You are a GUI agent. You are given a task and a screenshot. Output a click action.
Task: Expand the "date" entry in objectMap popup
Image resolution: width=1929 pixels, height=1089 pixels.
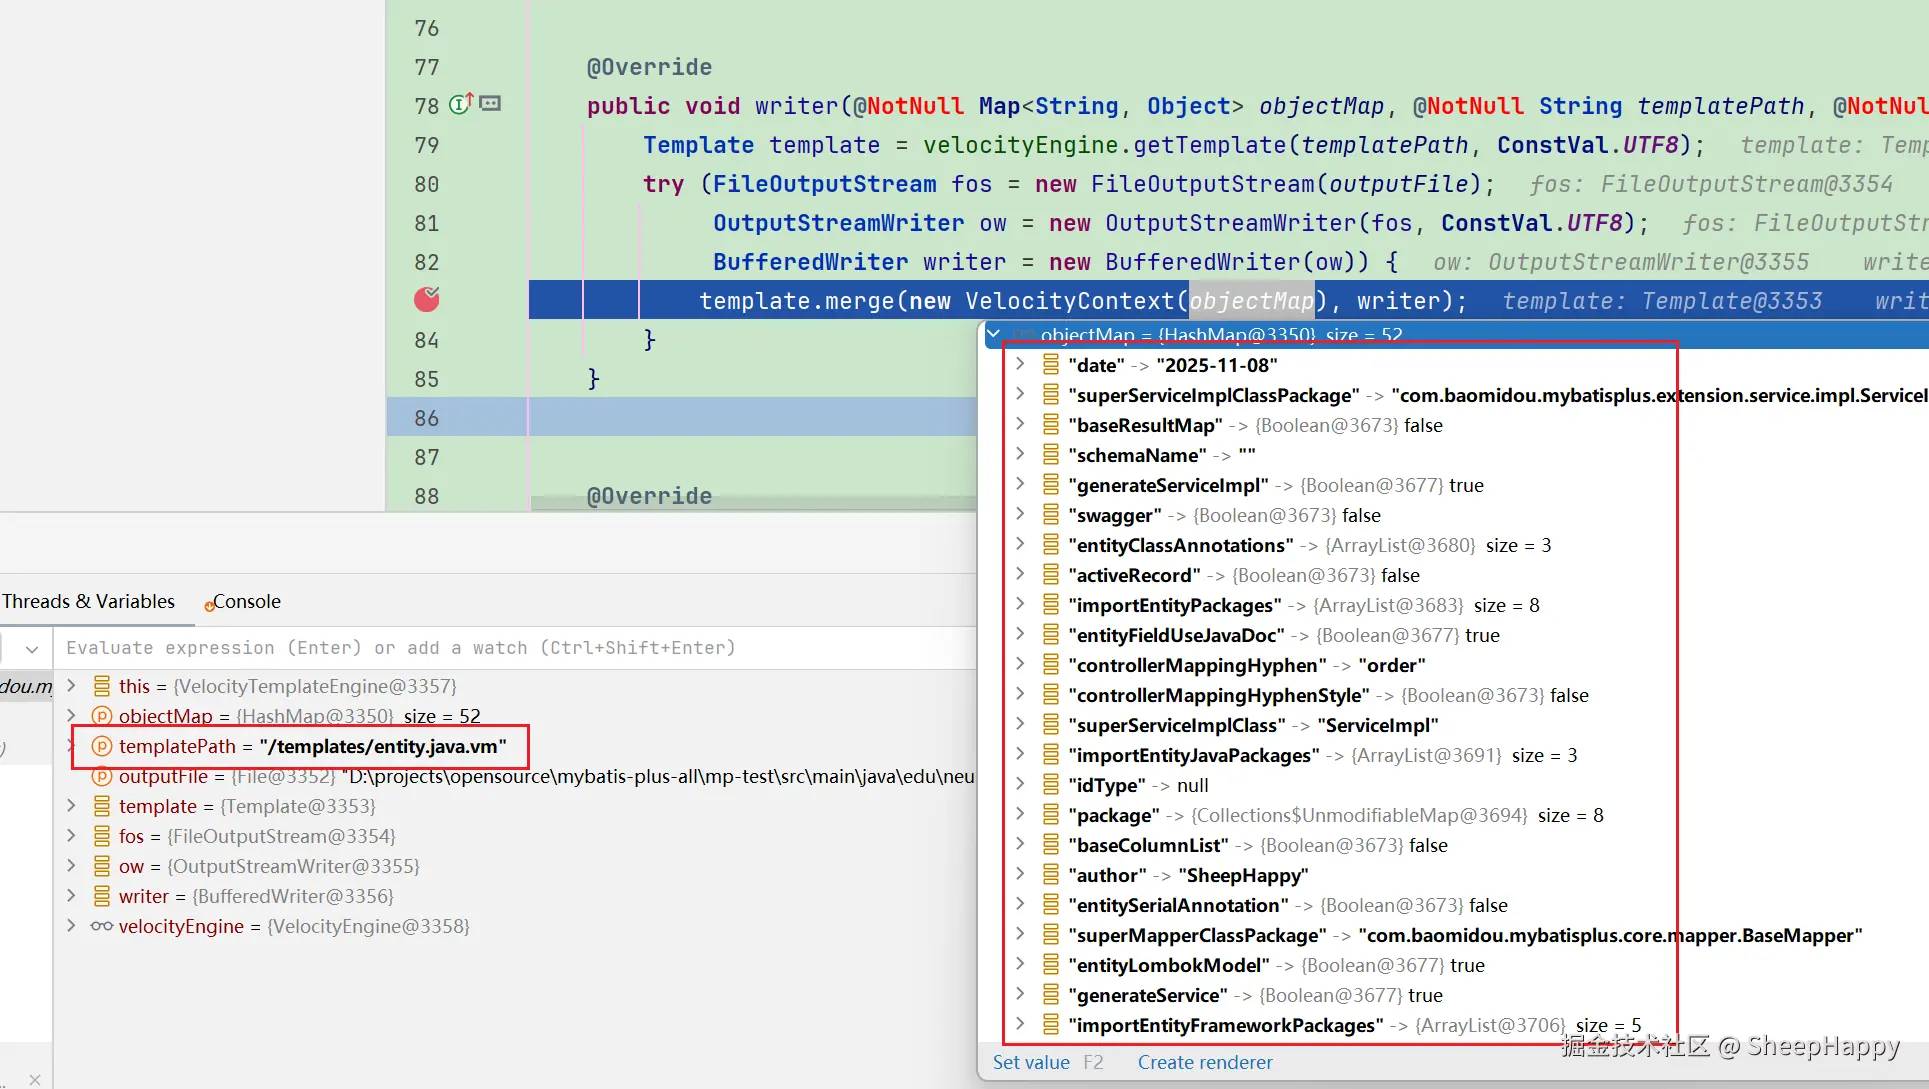[x=1020, y=364]
